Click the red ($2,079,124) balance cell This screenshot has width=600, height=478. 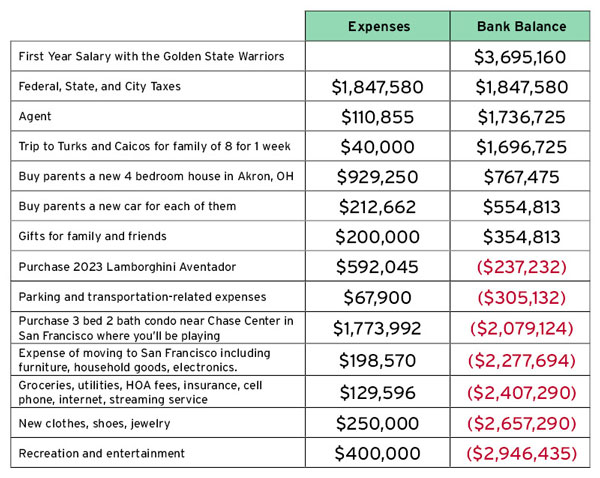[x=520, y=328]
